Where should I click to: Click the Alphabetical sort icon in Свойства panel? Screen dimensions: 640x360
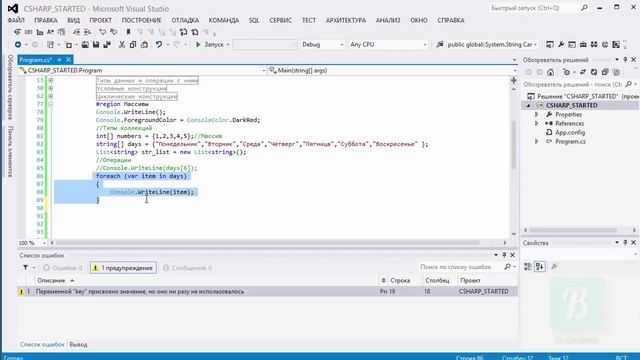coord(540,267)
